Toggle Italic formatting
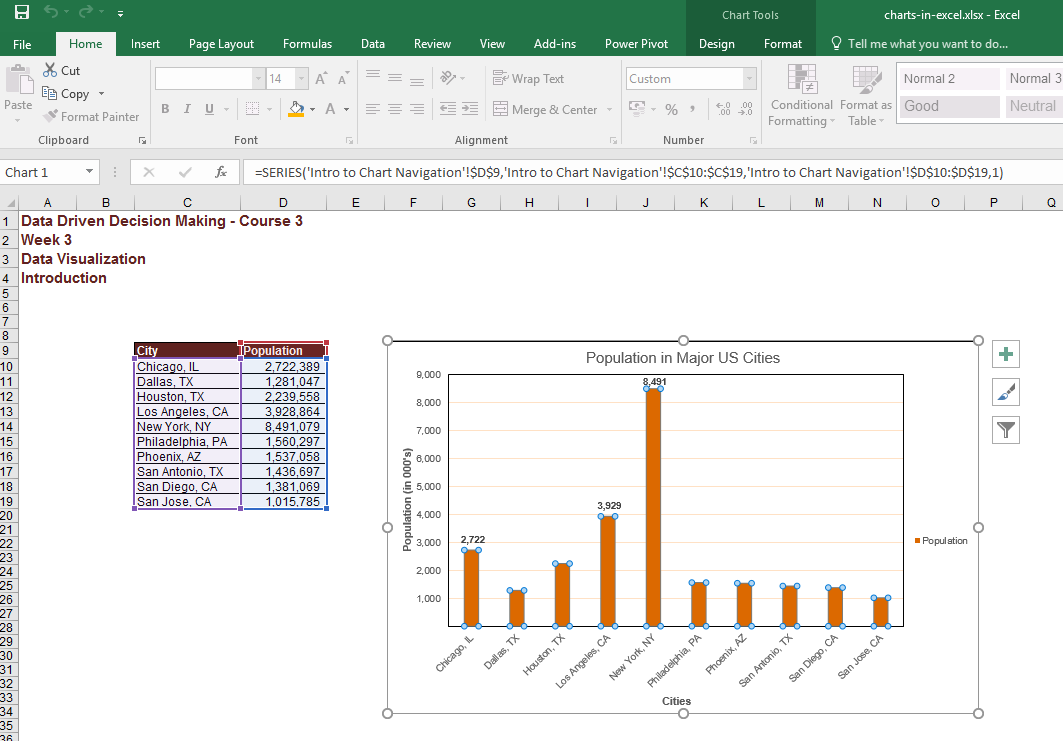This screenshot has height=741, width=1063. coord(187,109)
